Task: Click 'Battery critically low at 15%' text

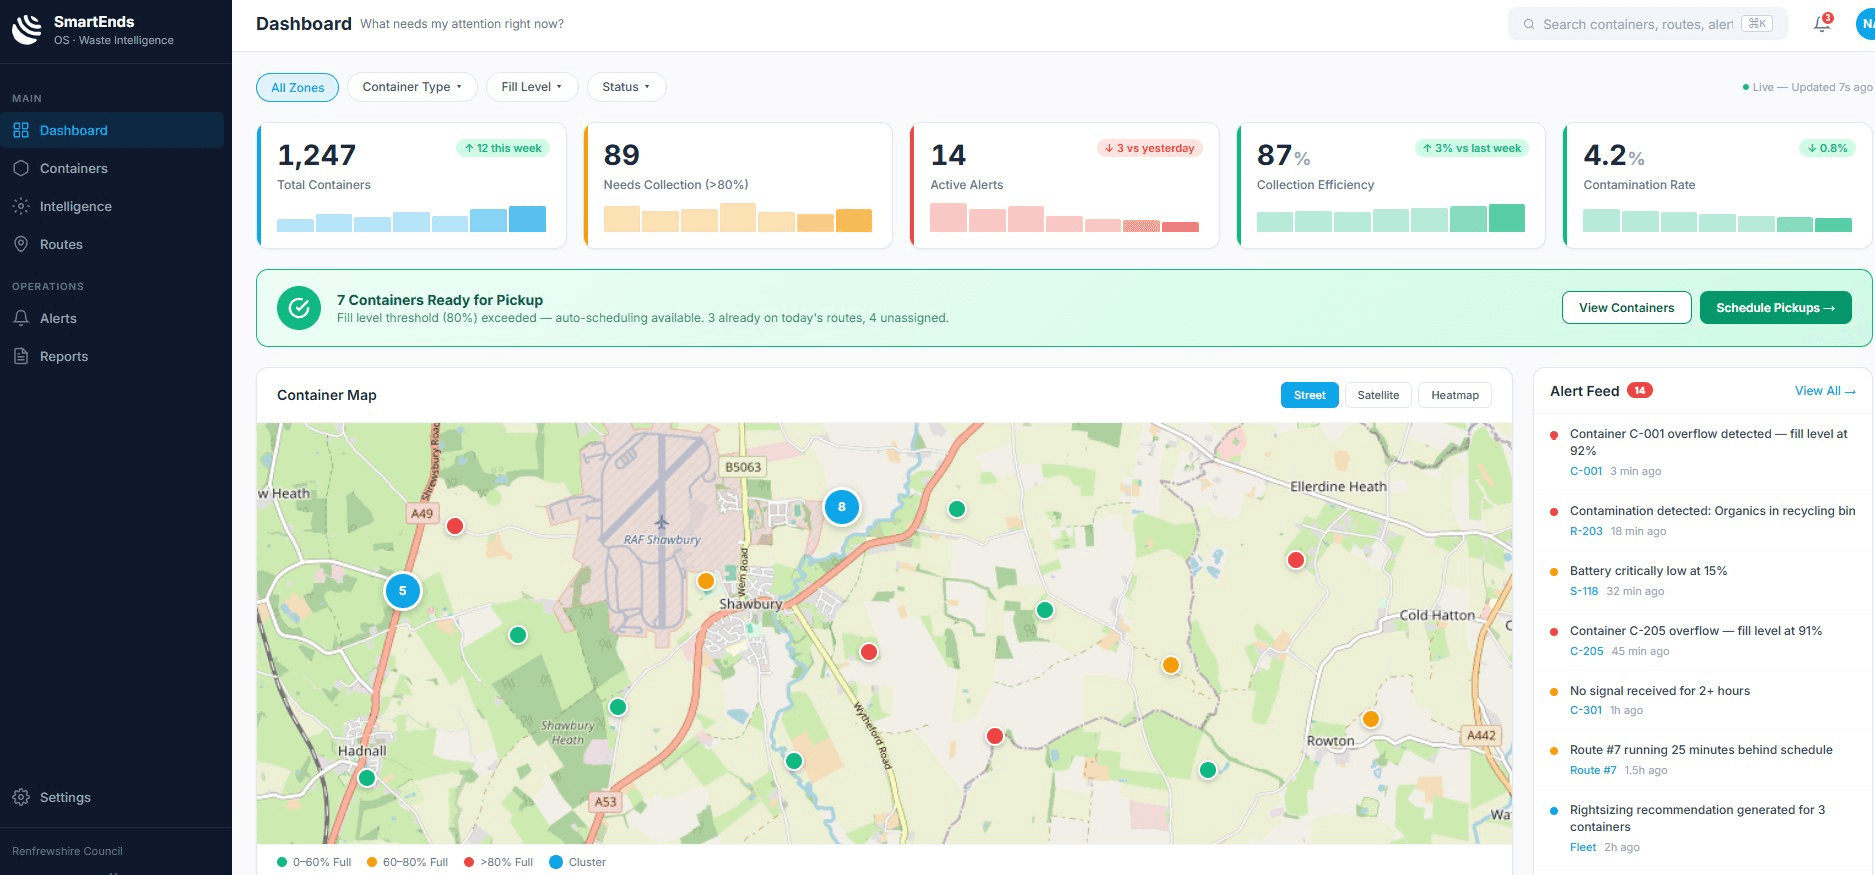Action: click(1648, 571)
